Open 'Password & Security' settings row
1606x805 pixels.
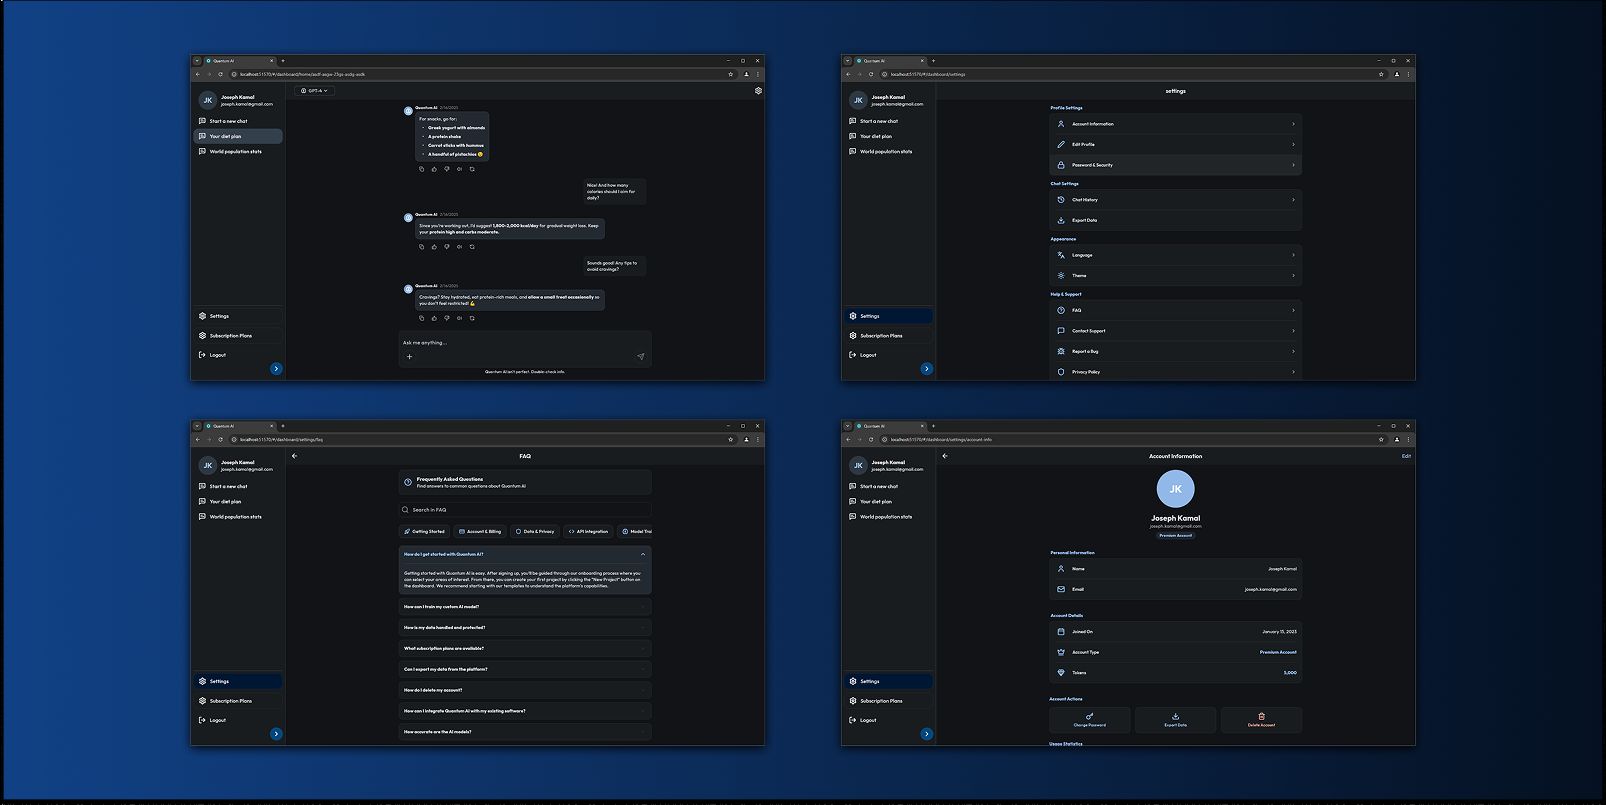click(x=1175, y=165)
